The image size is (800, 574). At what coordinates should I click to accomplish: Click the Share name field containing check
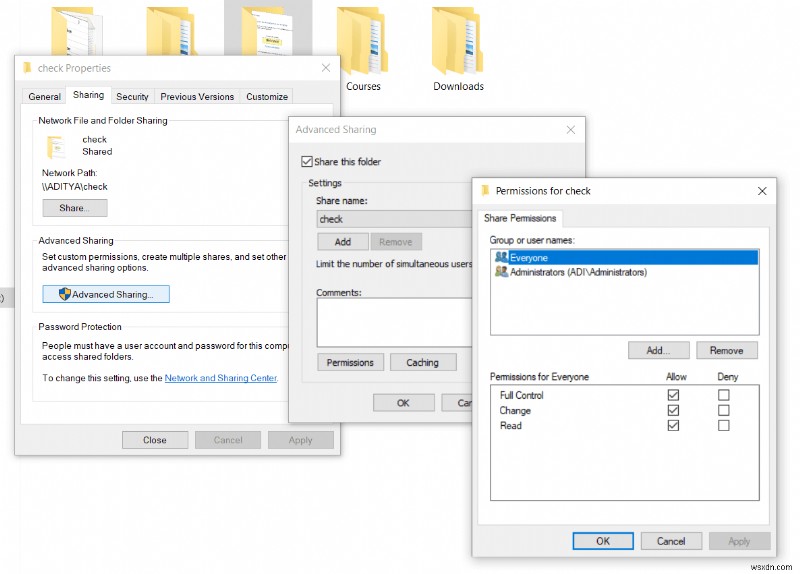(394, 219)
